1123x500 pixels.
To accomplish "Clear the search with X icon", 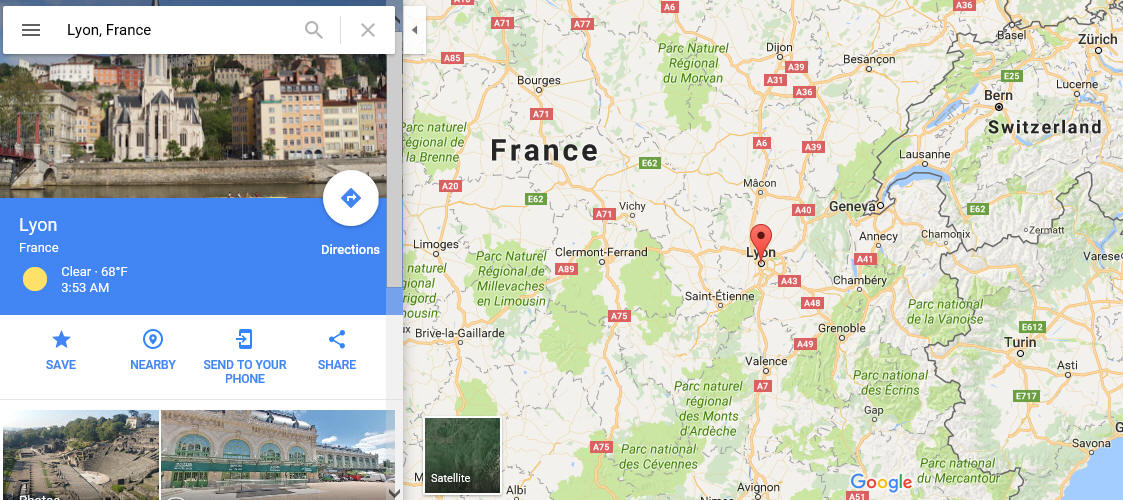I will (x=367, y=30).
